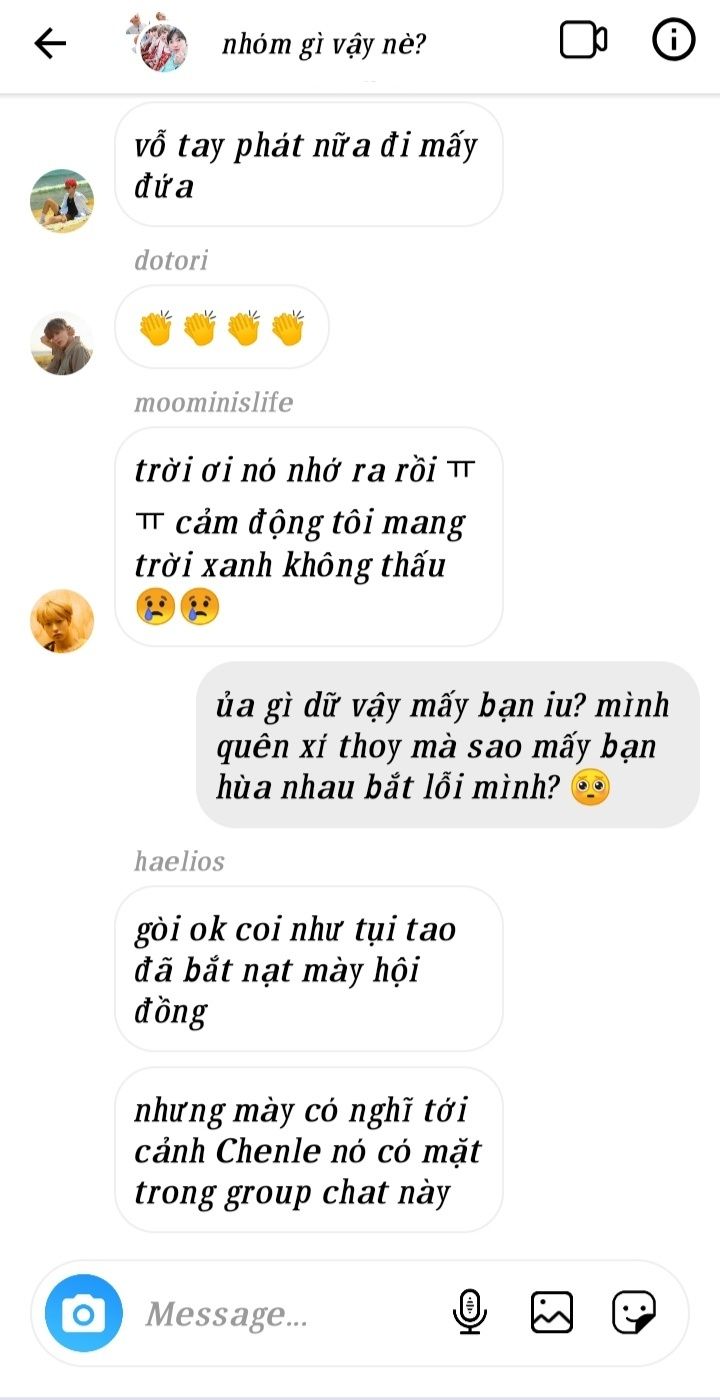The width and height of the screenshot is (720, 1400).
Task: Open the image gallery picker icon
Action: click(x=552, y=1312)
